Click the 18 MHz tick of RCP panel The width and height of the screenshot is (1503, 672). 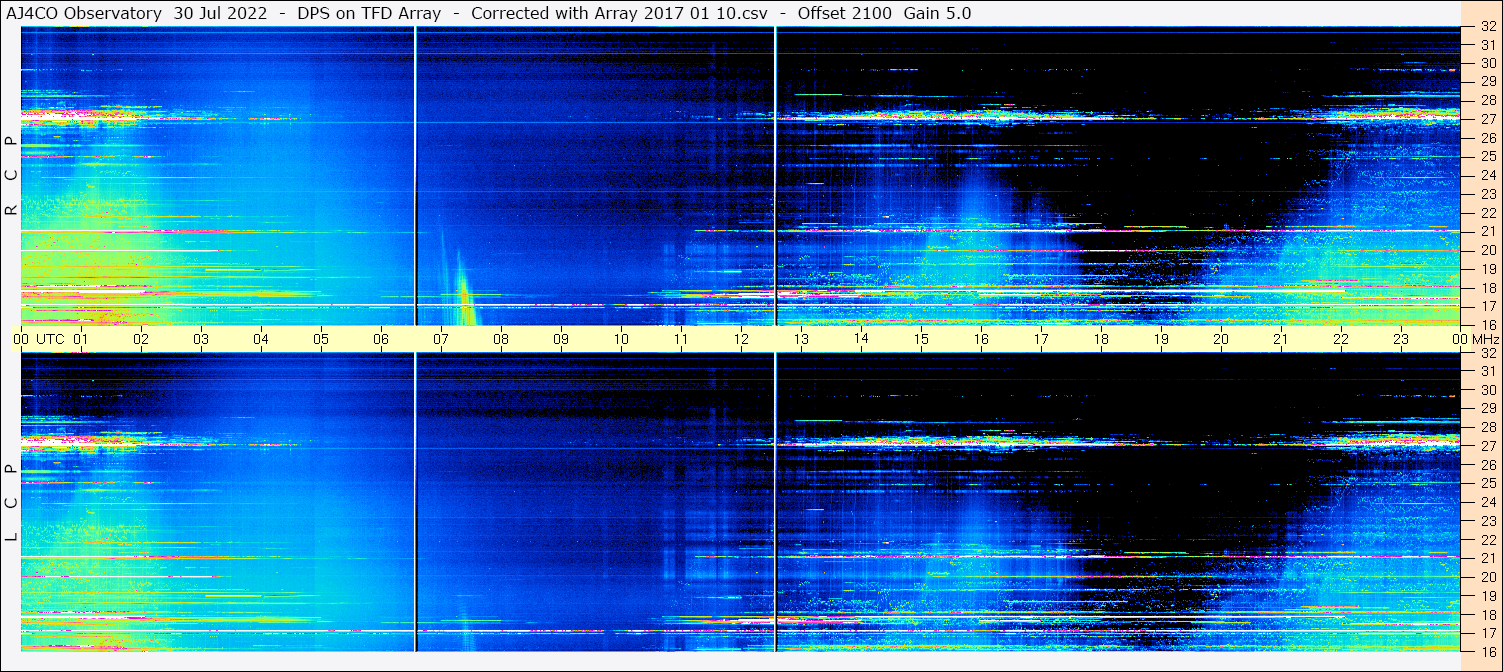pyautogui.click(x=1487, y=288)
